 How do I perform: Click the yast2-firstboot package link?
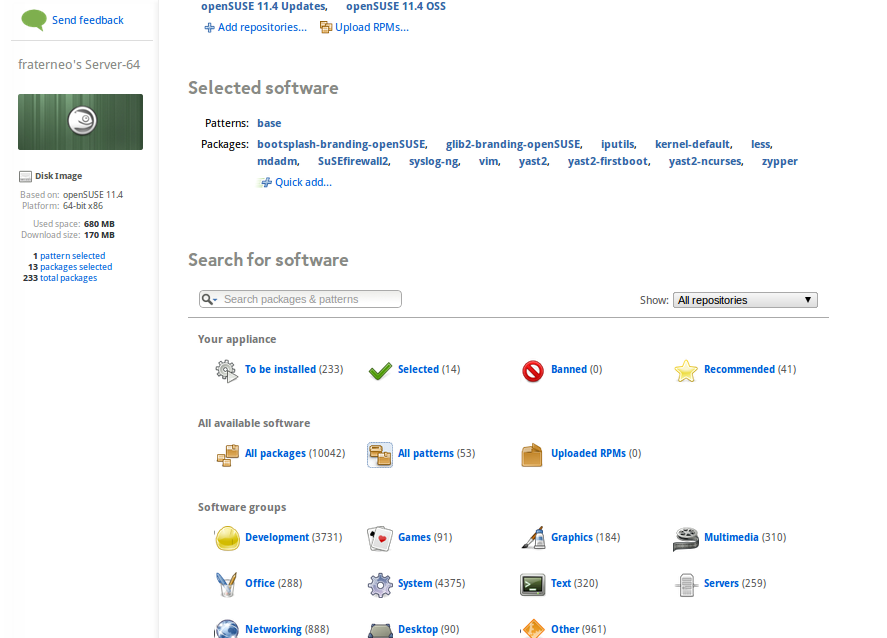click(608, 161)
